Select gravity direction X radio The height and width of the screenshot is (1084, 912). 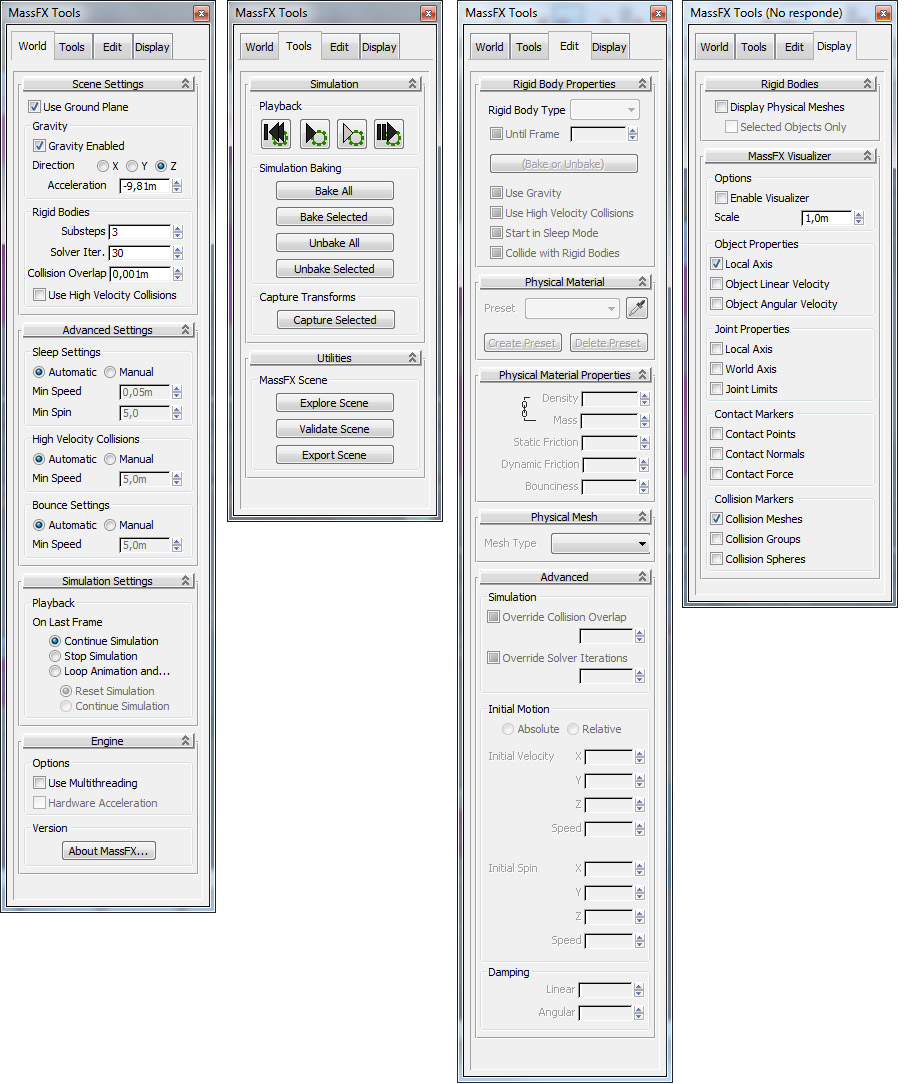point(103,166)
